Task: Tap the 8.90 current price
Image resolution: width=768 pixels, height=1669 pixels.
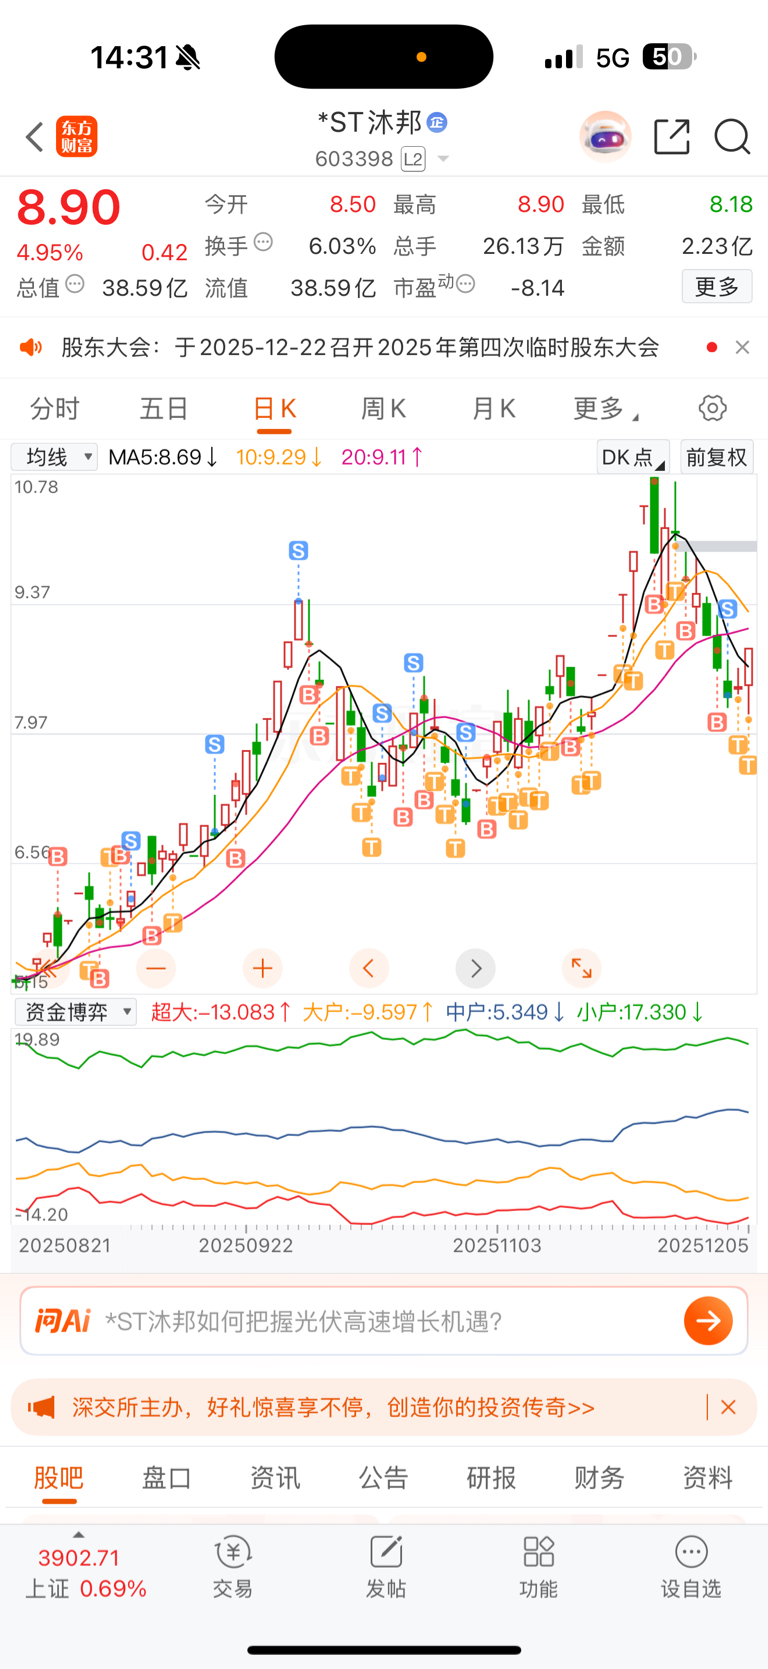Action: pos(69,208)
